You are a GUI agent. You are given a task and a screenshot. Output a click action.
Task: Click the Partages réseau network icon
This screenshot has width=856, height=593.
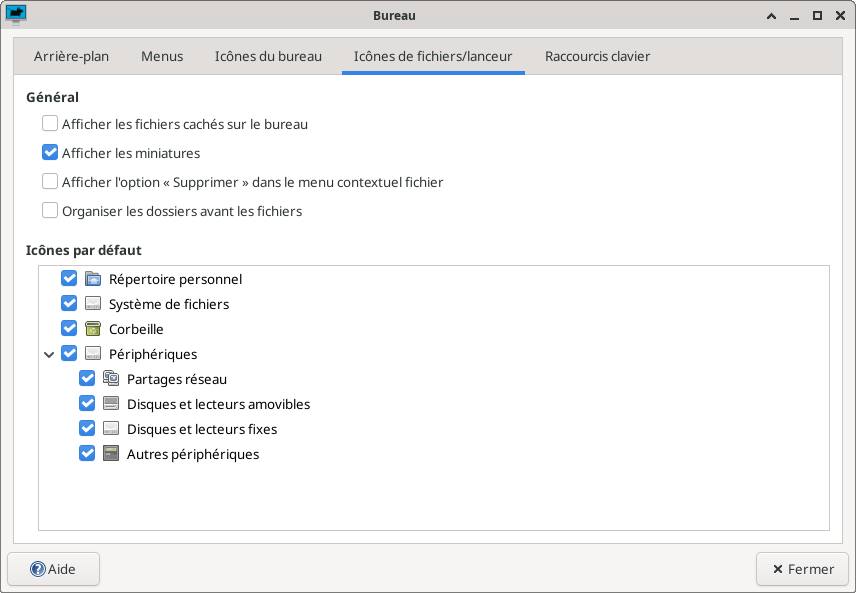tap(111, 379)
